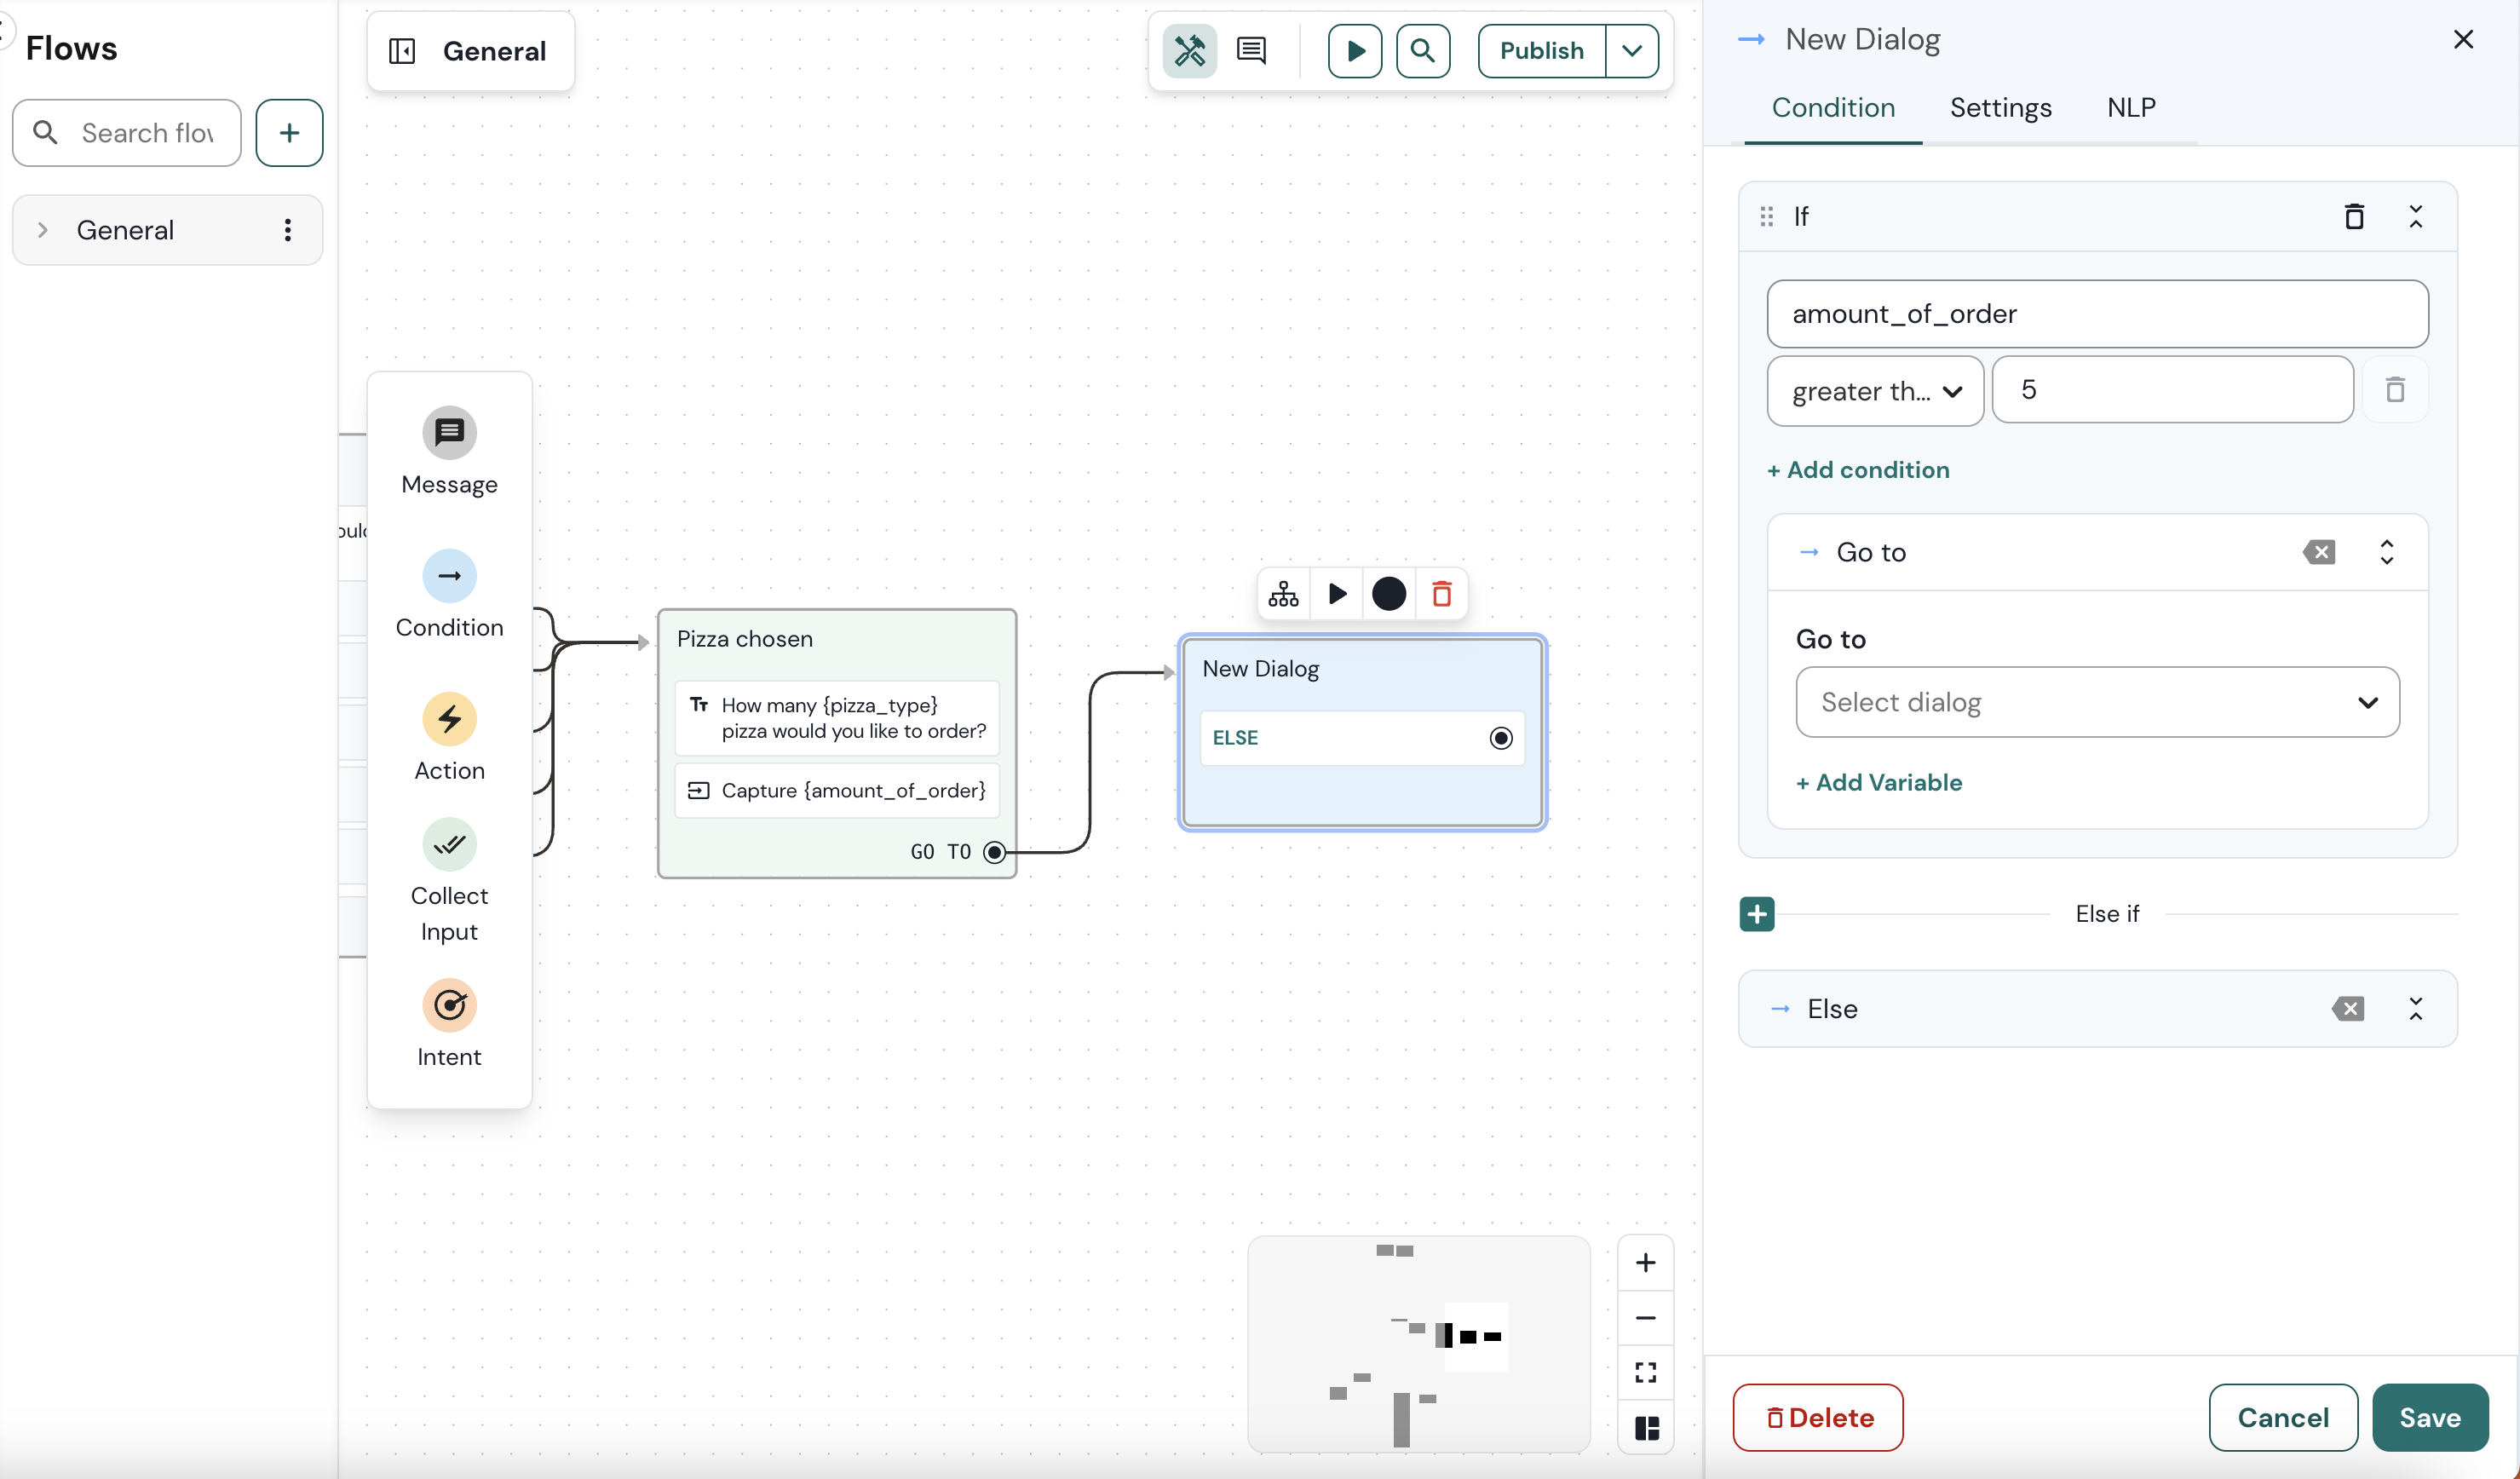
Task: Fit canvas using the fullscreen icon
Action: pos(1645,1372)
